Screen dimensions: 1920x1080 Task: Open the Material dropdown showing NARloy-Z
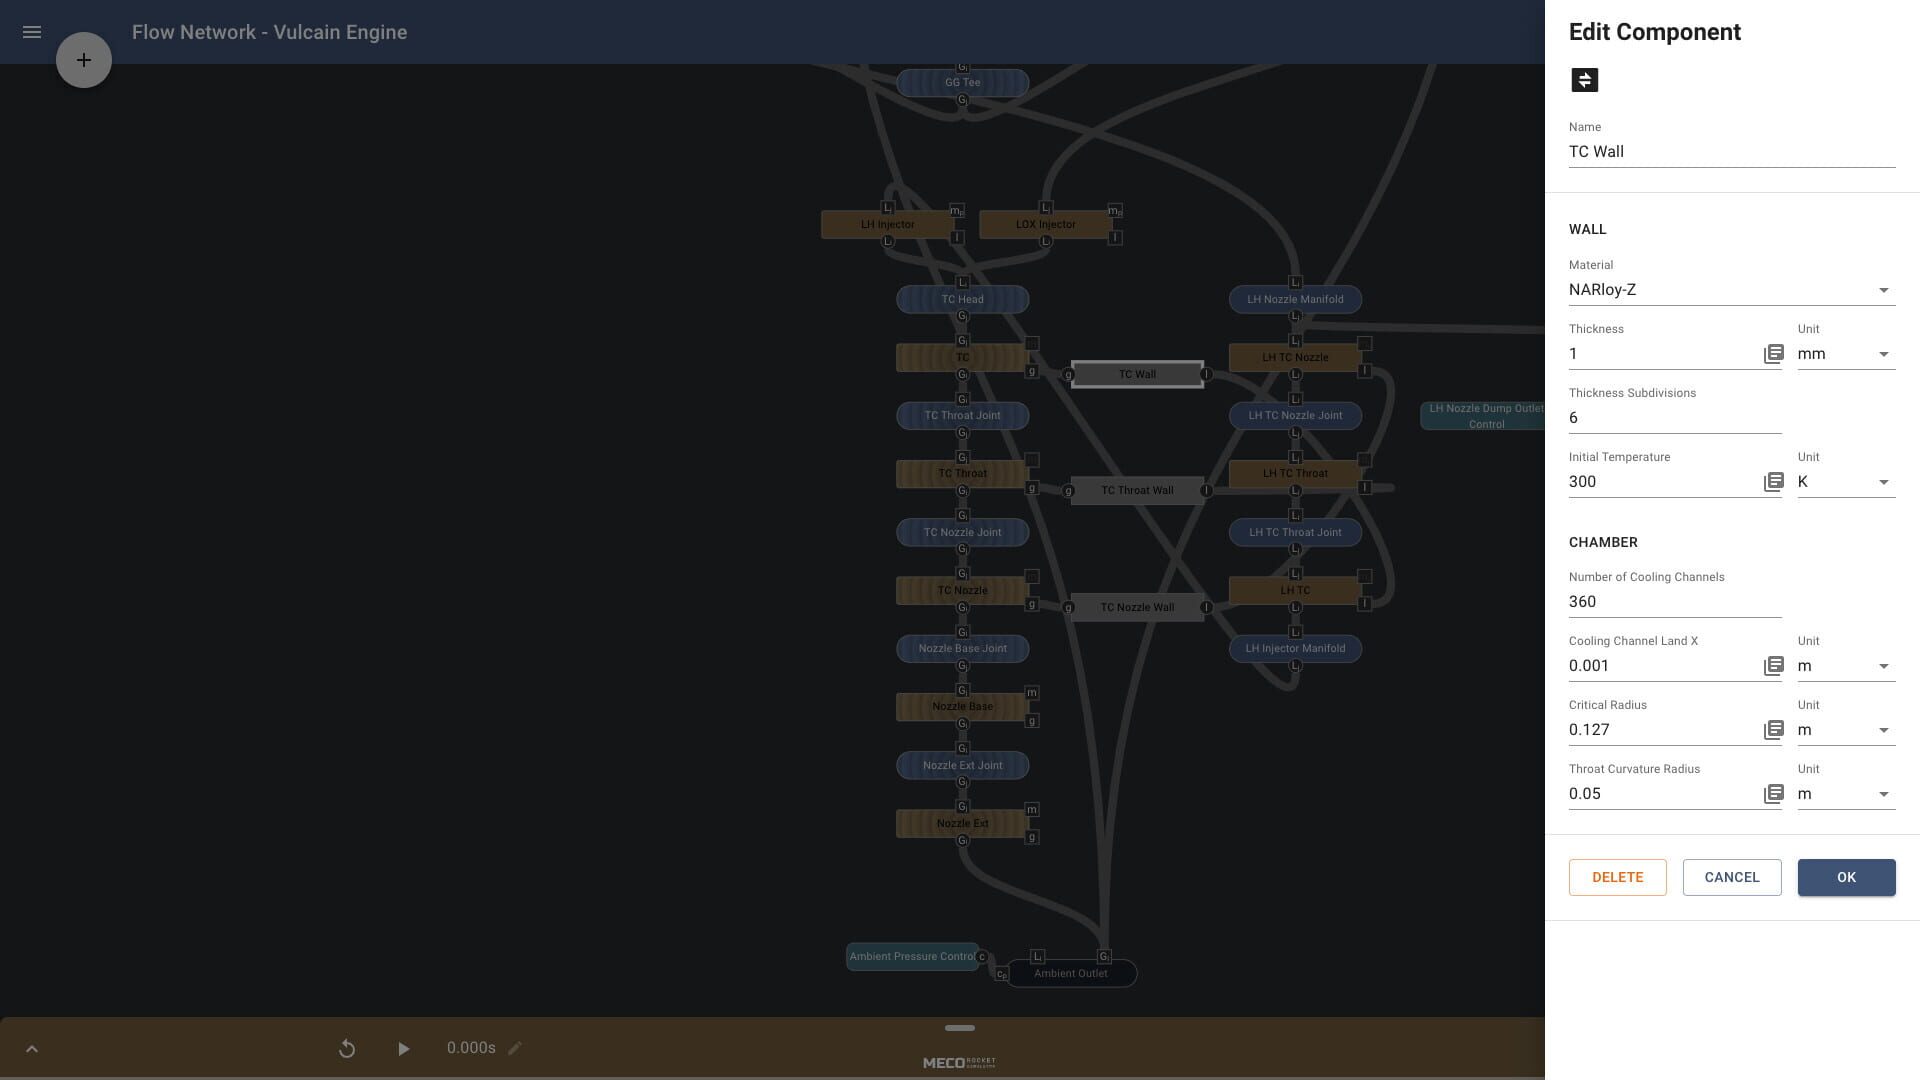point(1884,290)
